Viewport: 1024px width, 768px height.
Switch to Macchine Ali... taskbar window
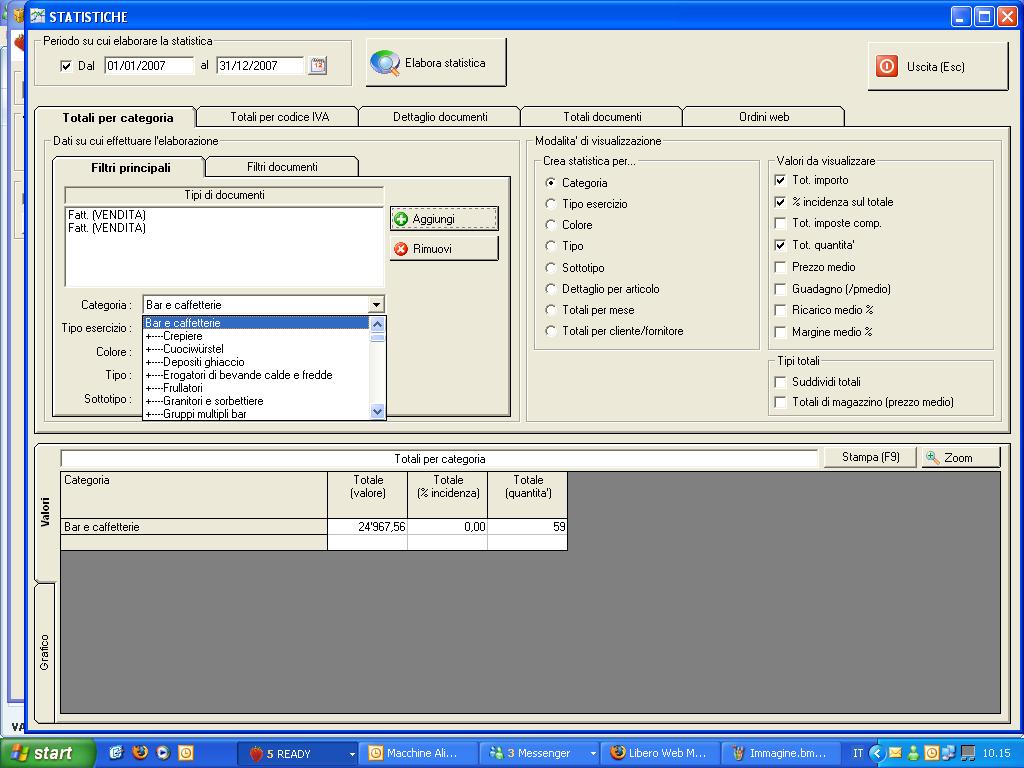pos(420,754)
